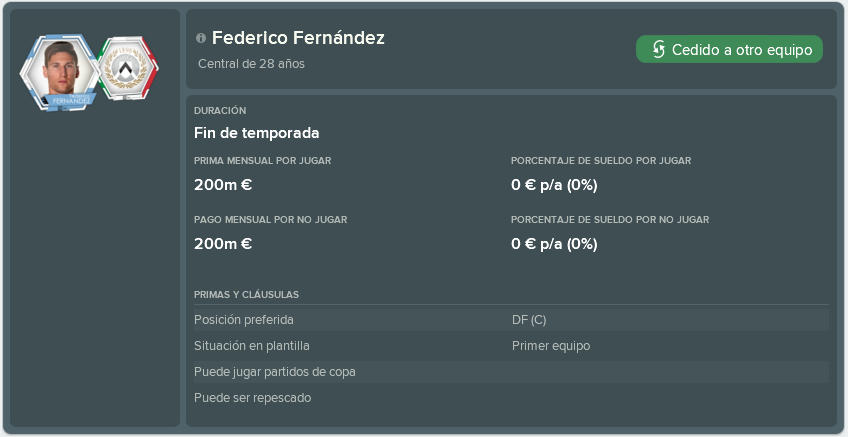Click the Primas y cláusulas section header

pyautogui.click(x=247, y=295)
